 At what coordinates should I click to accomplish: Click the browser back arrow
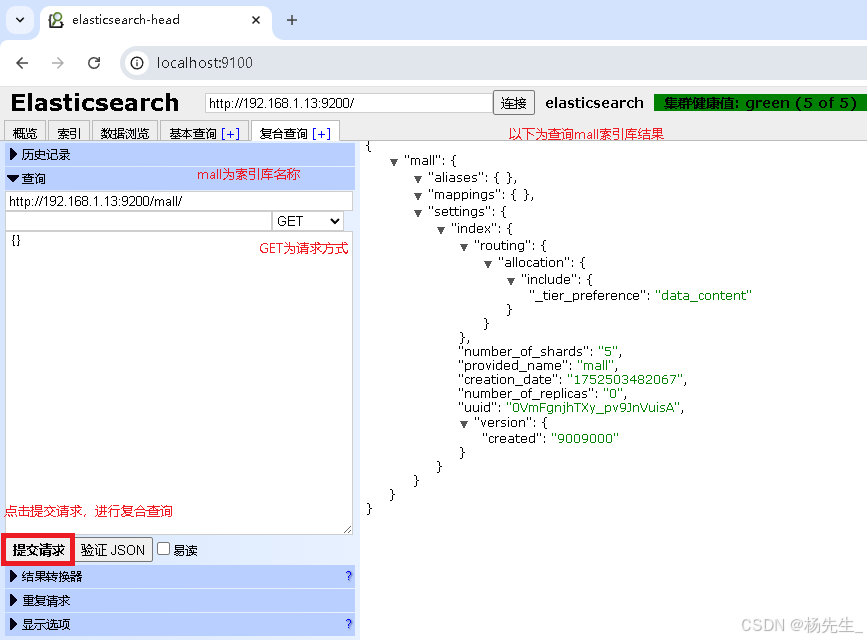[22, 62]
